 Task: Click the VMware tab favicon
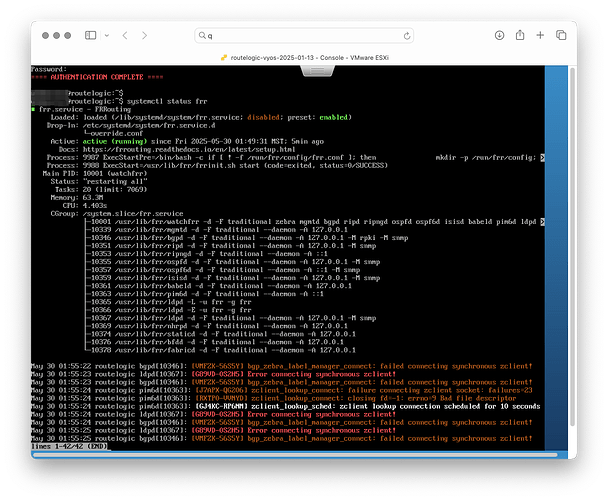pos(223,57)
